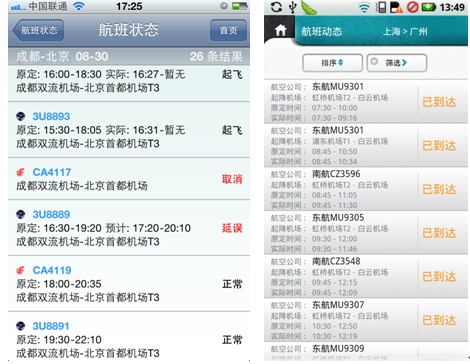Tap the green pea pod icon in status bar
The height and width of the screenshot is (364, 470).
pyautogui.click(x=309, y=7)
